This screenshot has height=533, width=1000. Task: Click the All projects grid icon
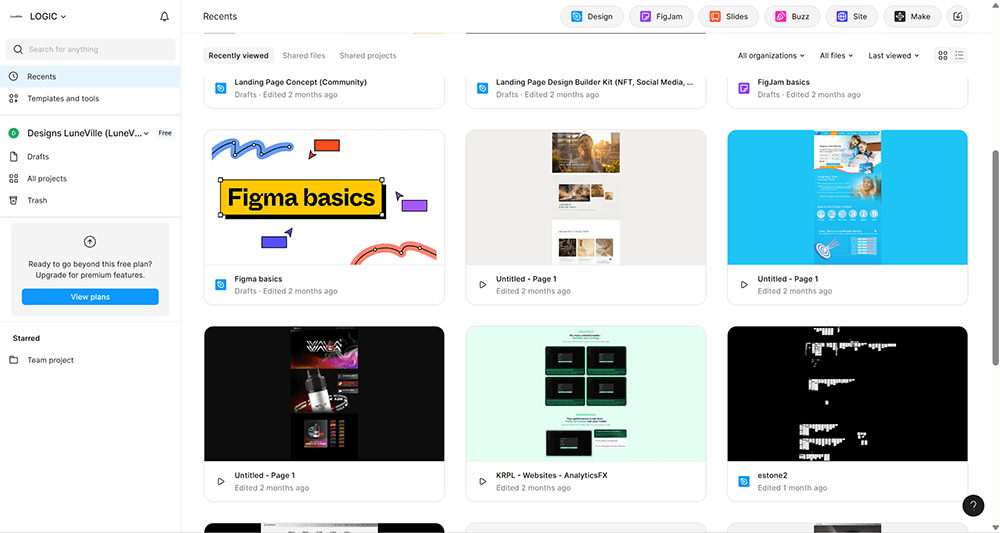13,179
